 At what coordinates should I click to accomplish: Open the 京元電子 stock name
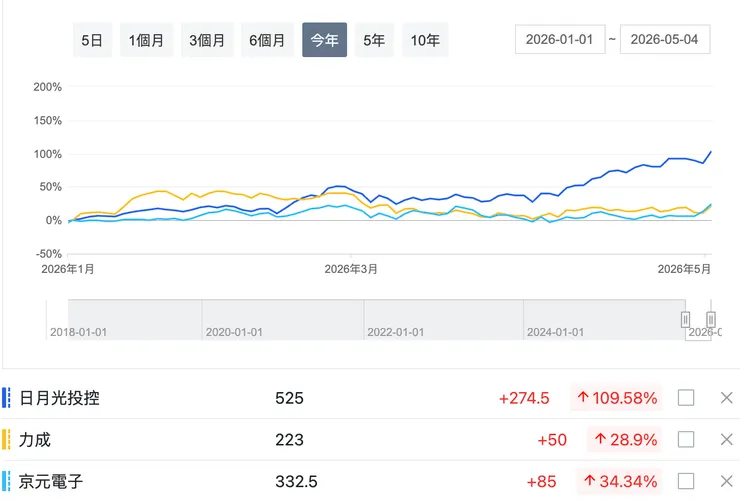51,482
